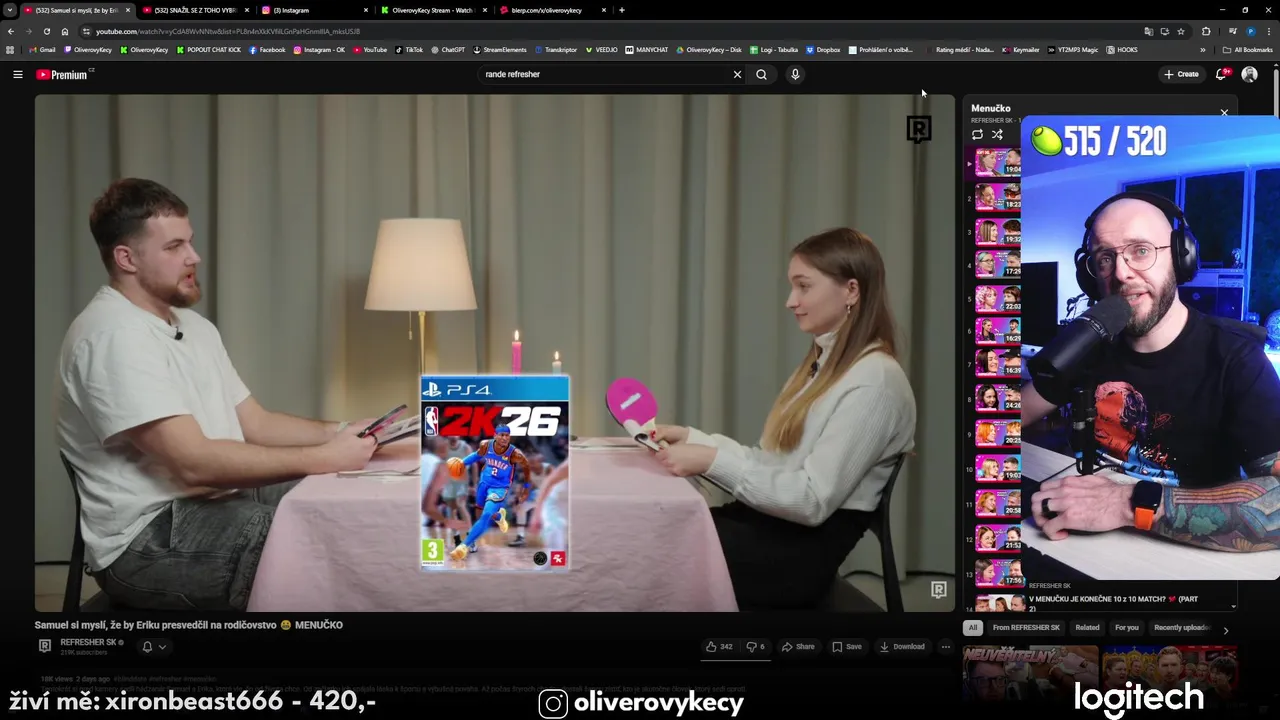
Task: Select the All filter chip
Action: point(973,627)
